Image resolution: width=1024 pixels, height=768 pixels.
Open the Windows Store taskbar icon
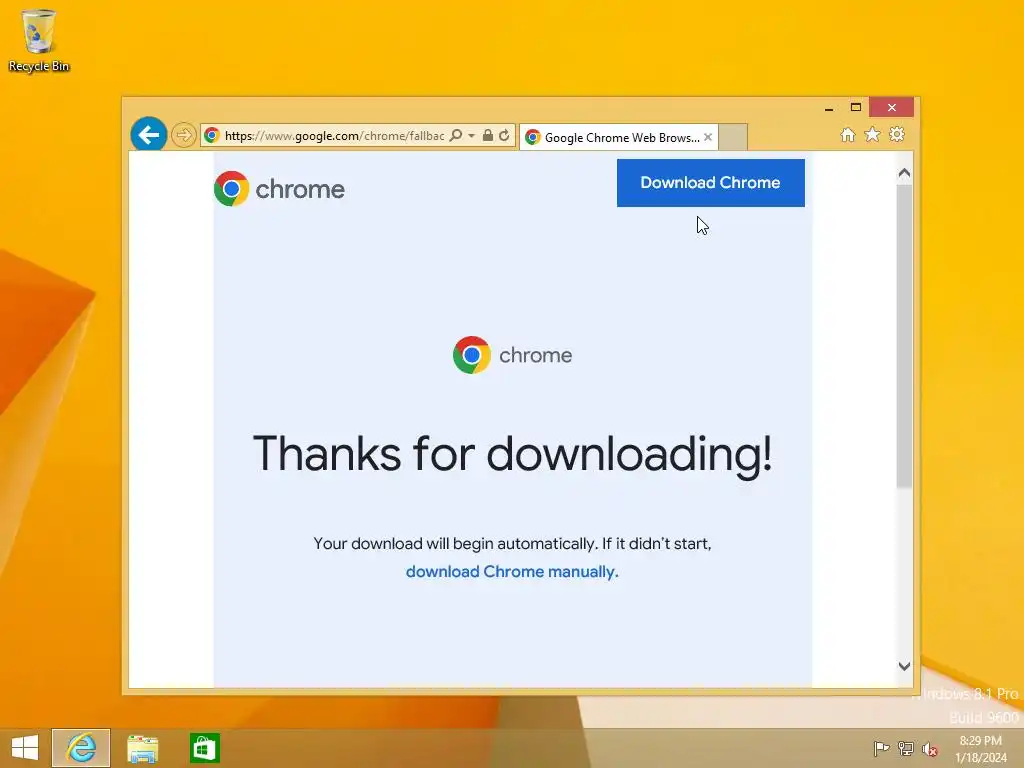tap(204, 748)
